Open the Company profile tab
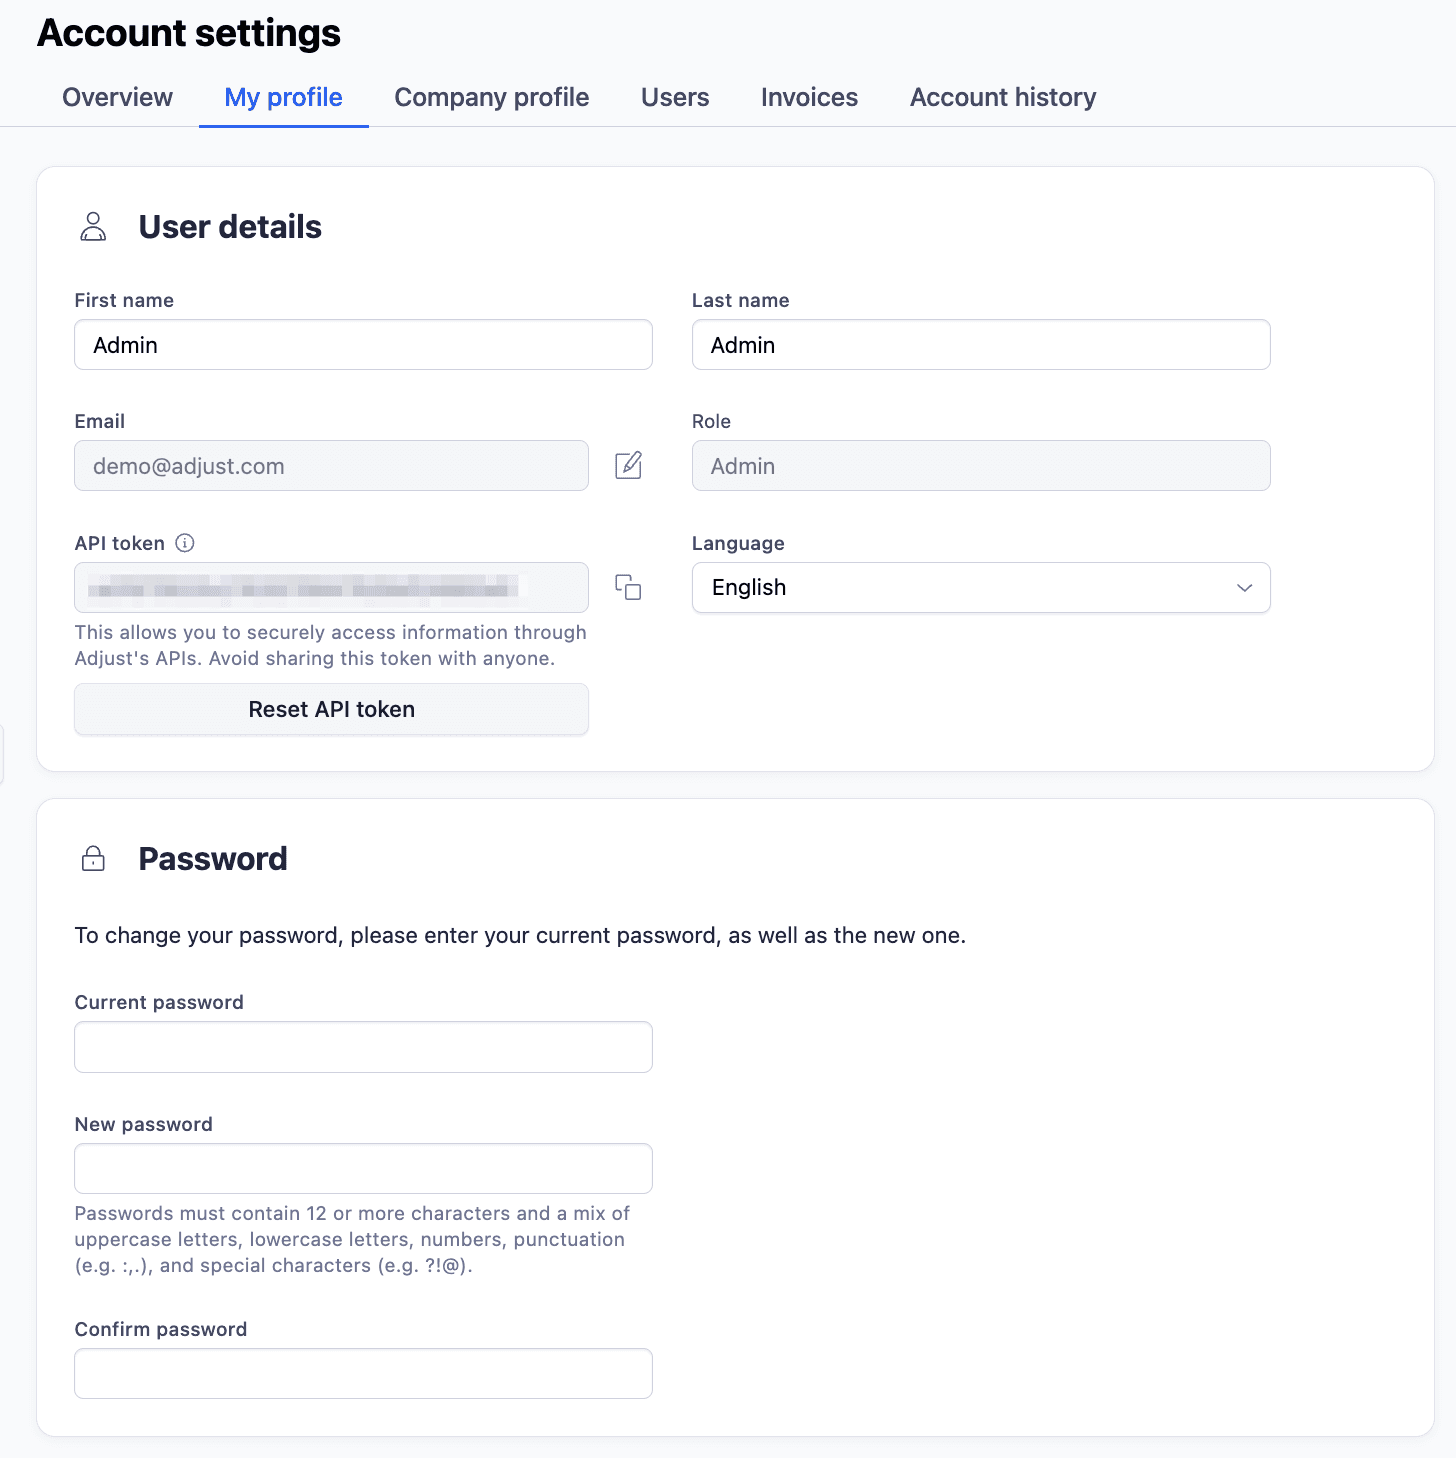The width and height of the screenshot is (1456, 1458). pyautogui.click(x=492, y=97)
